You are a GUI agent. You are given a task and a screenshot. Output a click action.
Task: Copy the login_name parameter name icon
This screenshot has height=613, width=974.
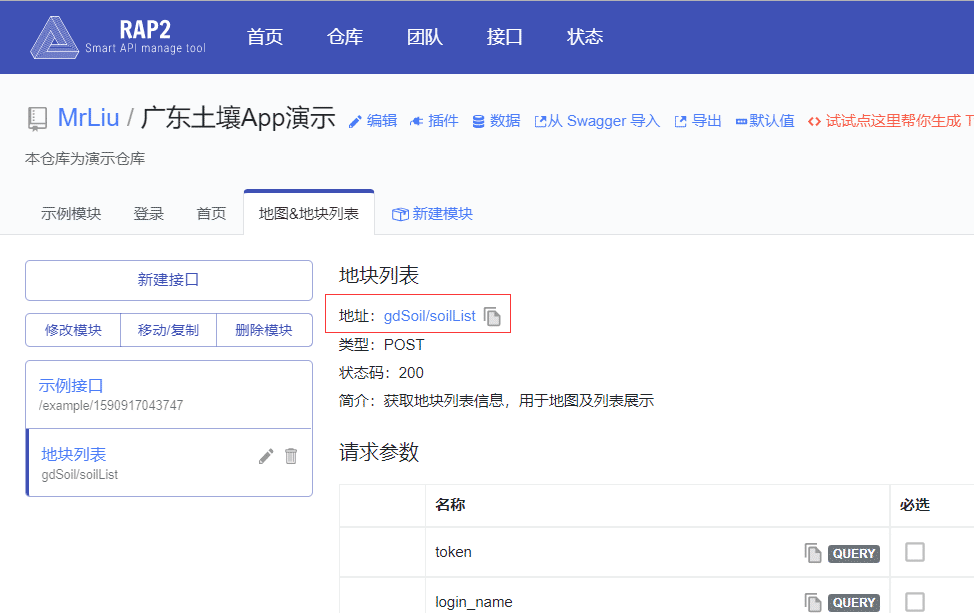[x=813, y=602]
